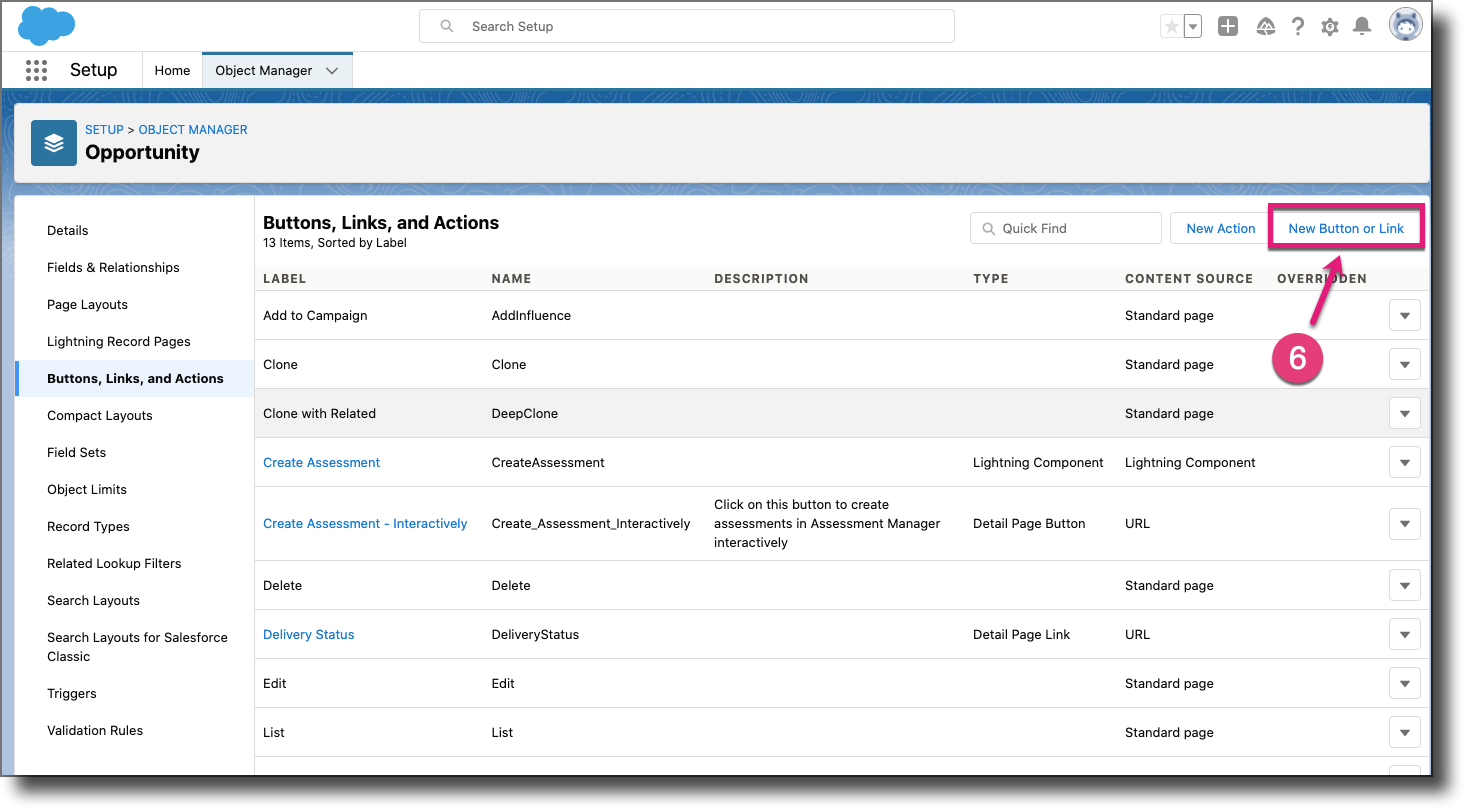Select Page Layouts in the sidebar
Image resolution: width=1465 pixels, height=809 pixels.
click(x=87, y=305)
